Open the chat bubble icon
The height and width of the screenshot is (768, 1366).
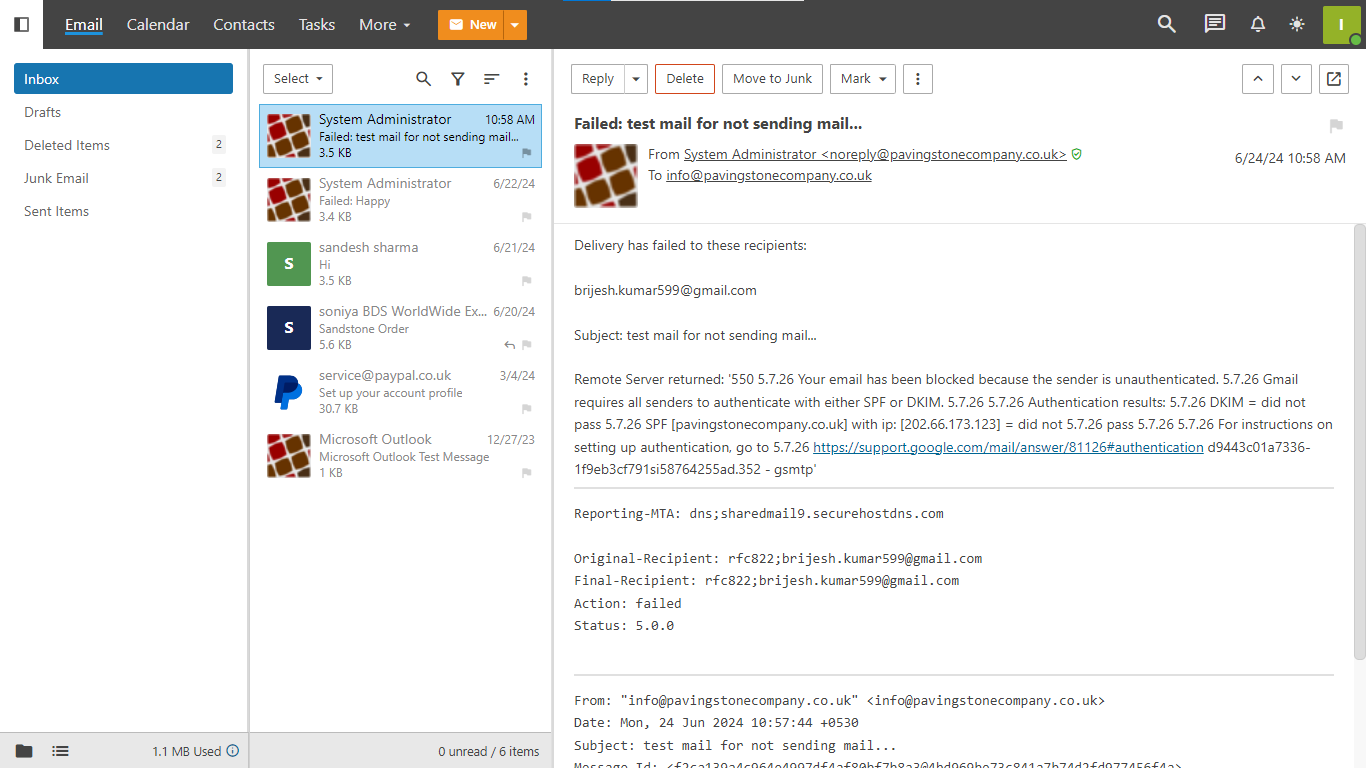tap(1214, 24)
